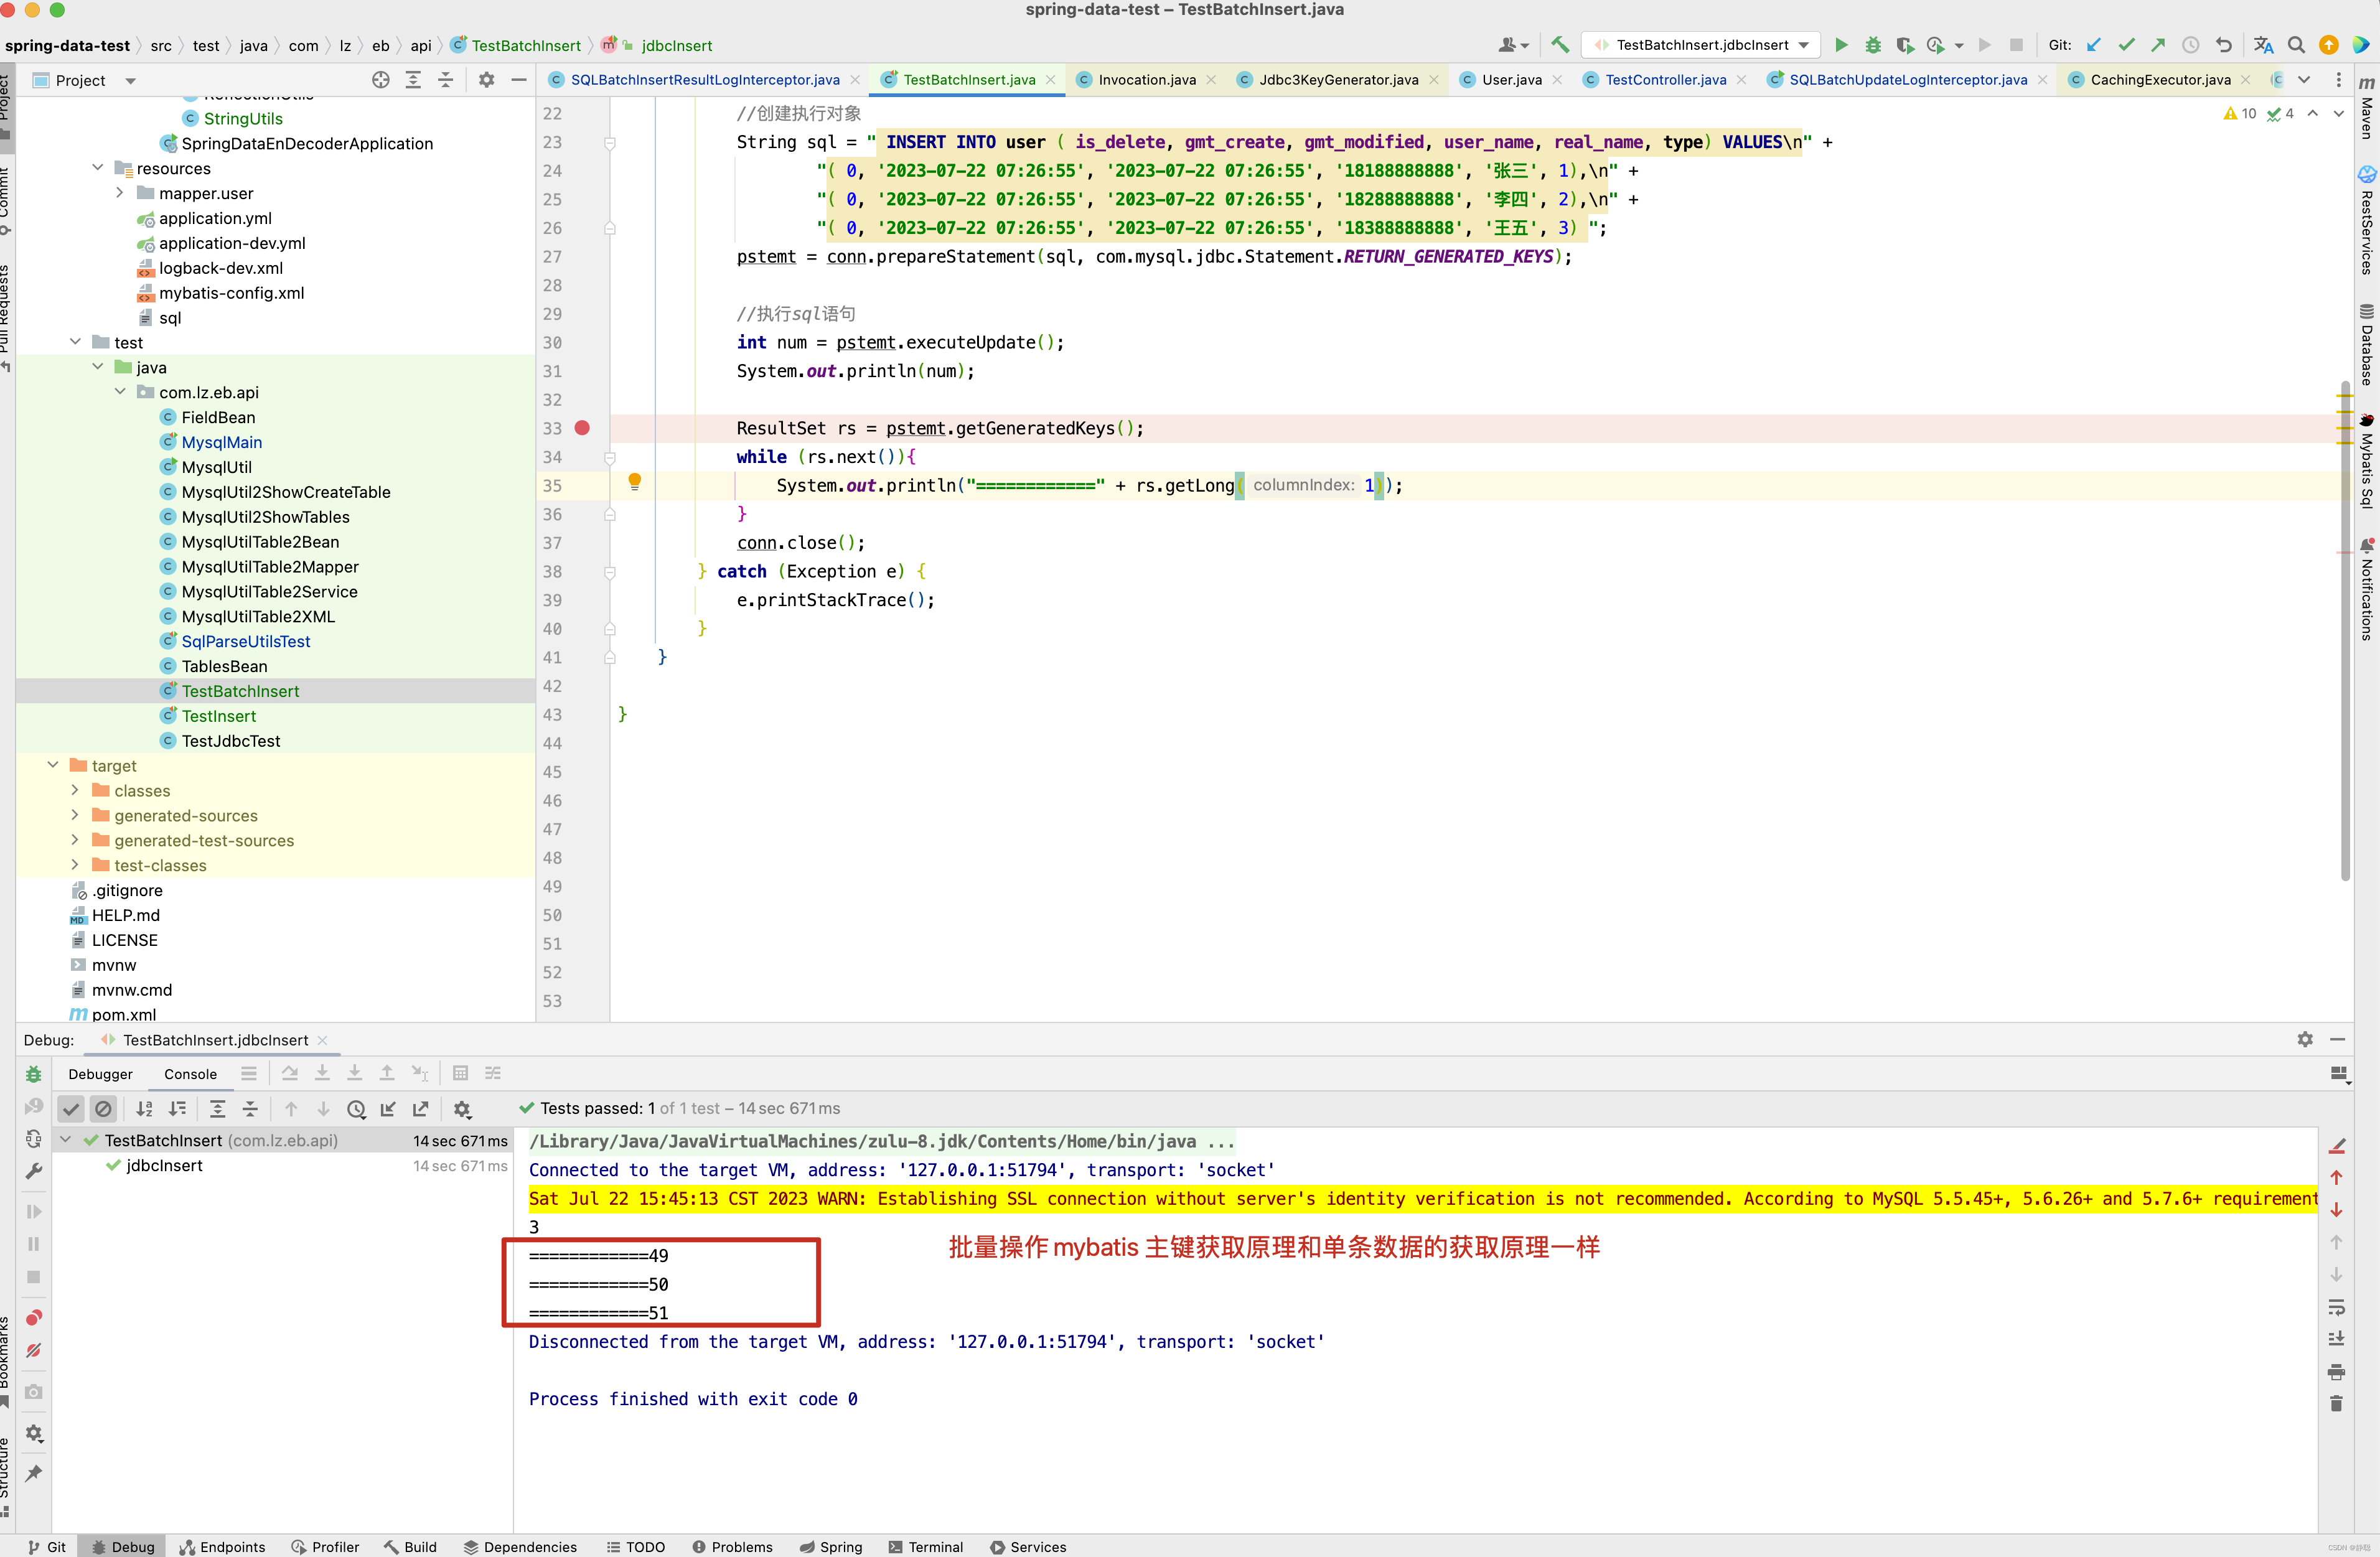View breakpoints with the double red dot icon

coord(33,1318)
